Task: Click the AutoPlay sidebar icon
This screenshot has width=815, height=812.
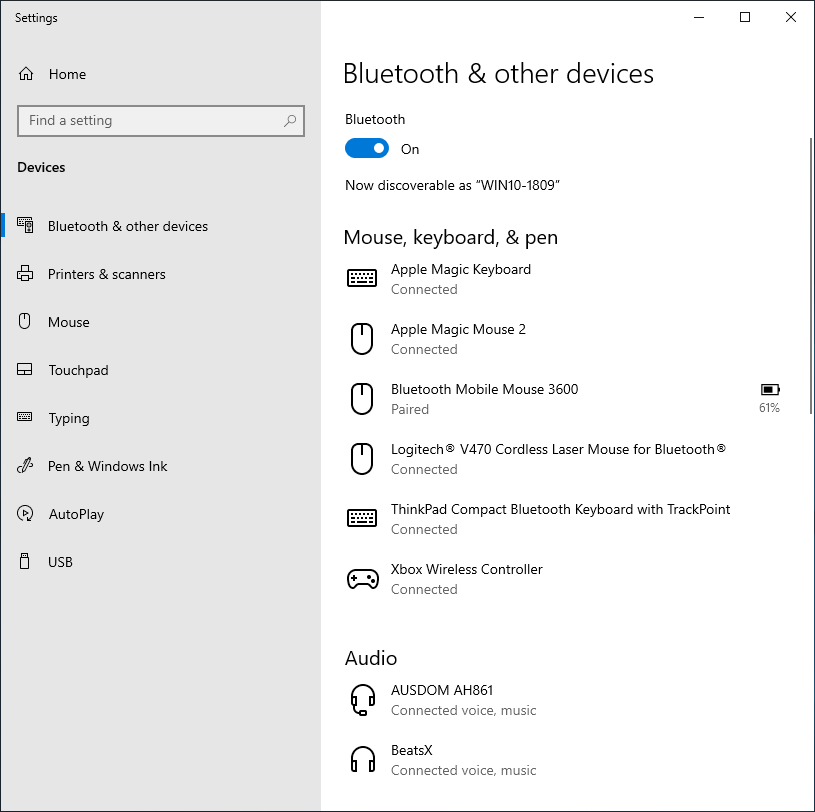Action: point(25,514)
